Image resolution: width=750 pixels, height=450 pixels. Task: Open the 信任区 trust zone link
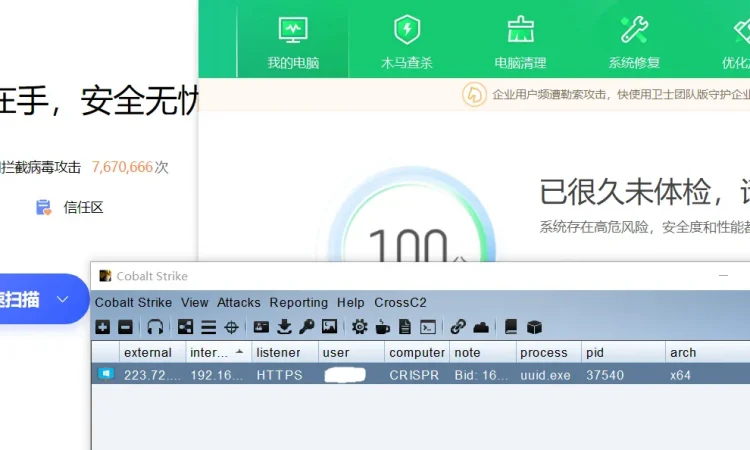83,208
